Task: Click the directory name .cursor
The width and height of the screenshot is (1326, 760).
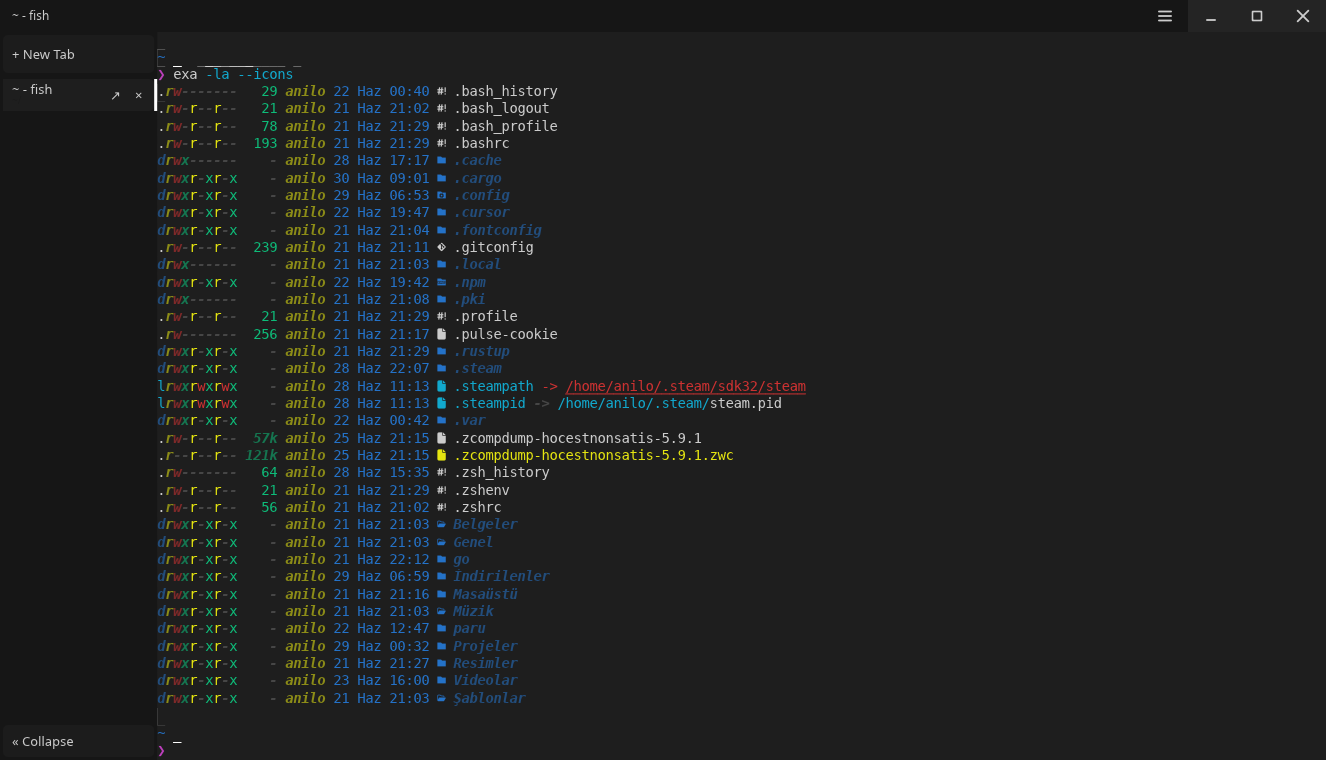Action: coord(481,212)
